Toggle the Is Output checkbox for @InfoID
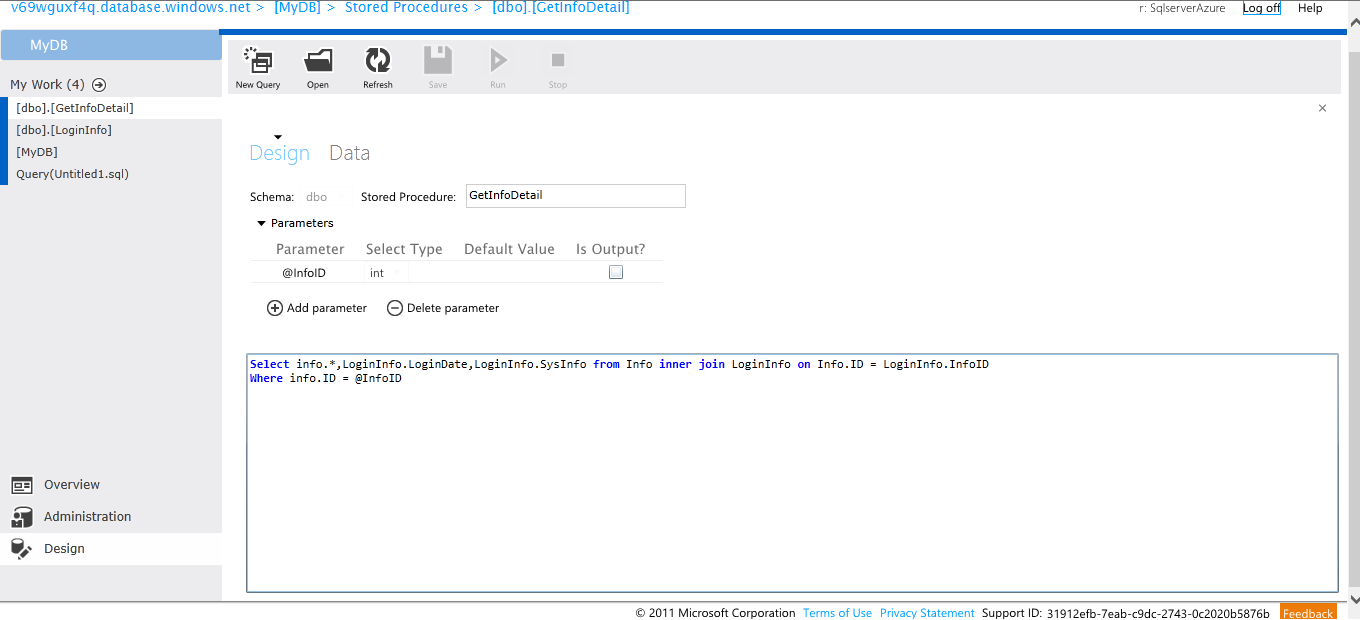1360x620 pixels. (615, 271)
